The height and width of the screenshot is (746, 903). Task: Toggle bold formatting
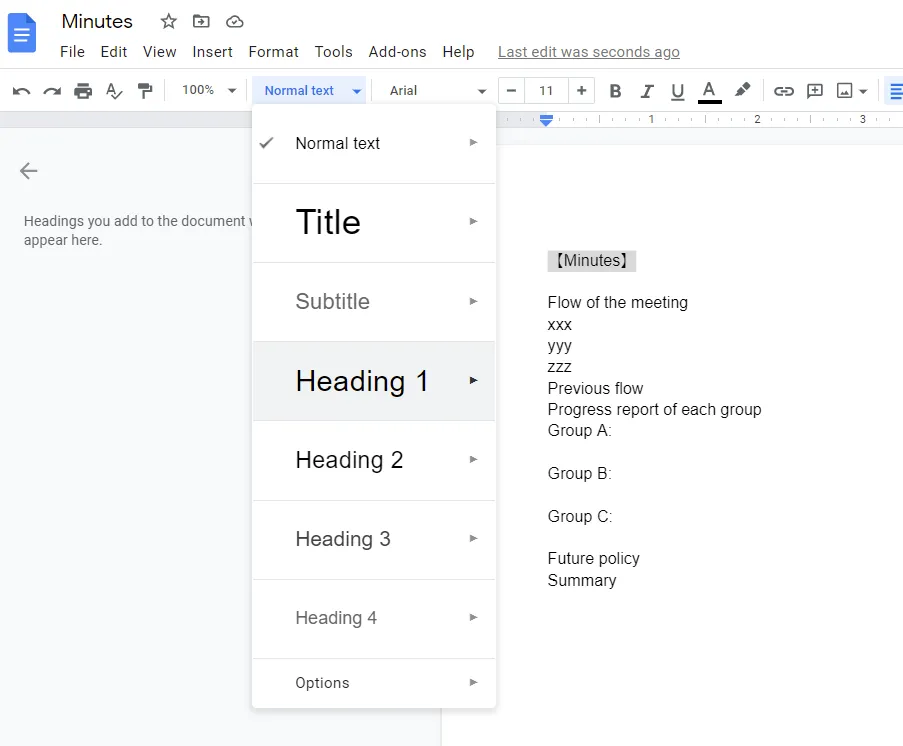pyautogui.click(x=615, y=91)
